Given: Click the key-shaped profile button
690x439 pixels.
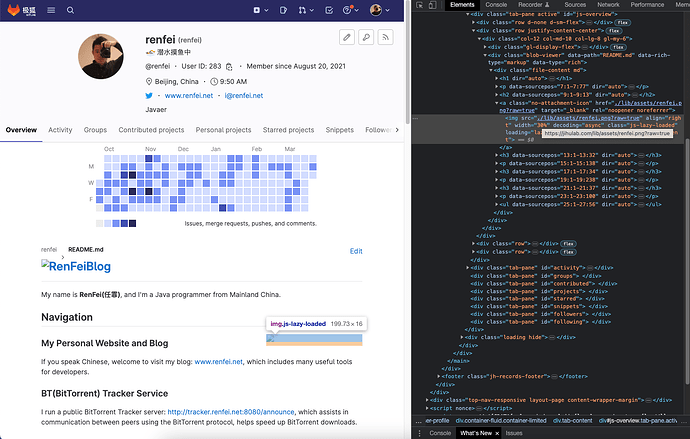Looking at the screenshot, I should (x=366, y=37).
